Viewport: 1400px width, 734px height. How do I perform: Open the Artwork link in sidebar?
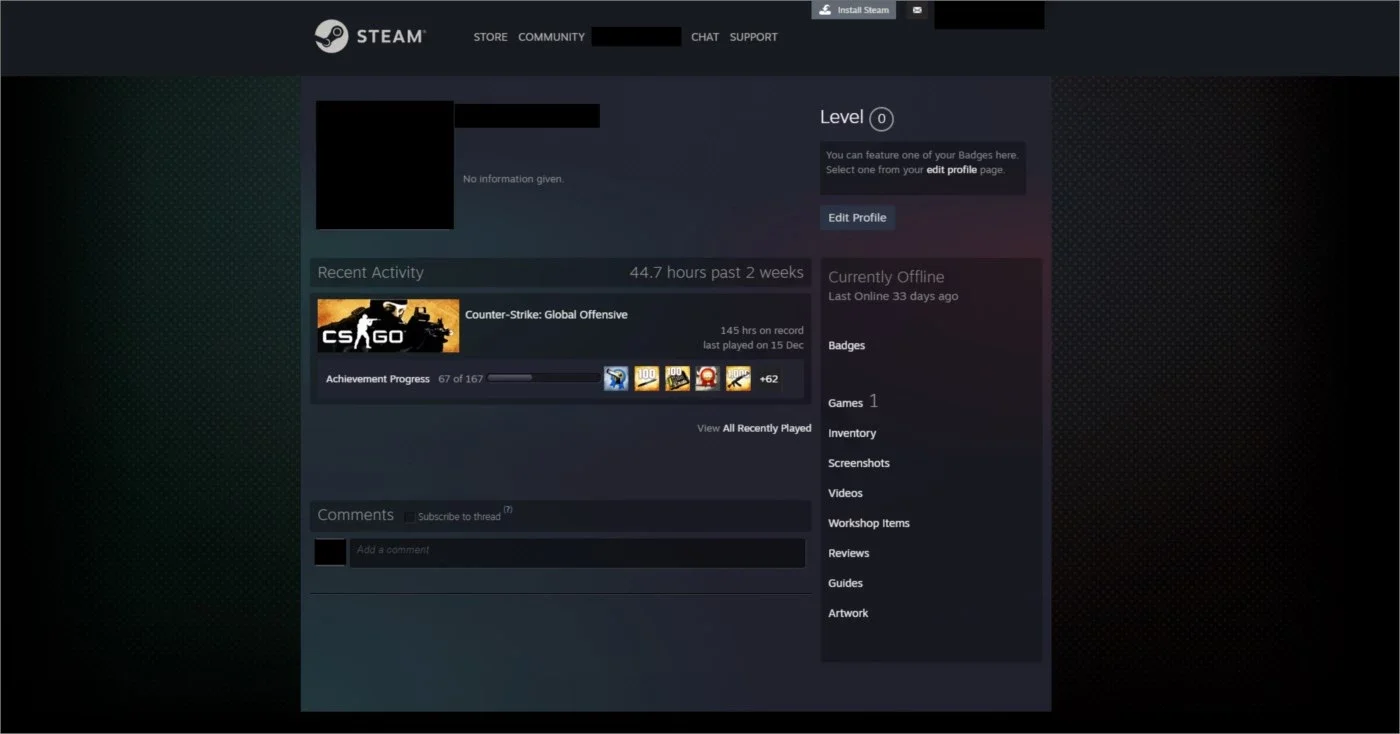tap(848, 613)
